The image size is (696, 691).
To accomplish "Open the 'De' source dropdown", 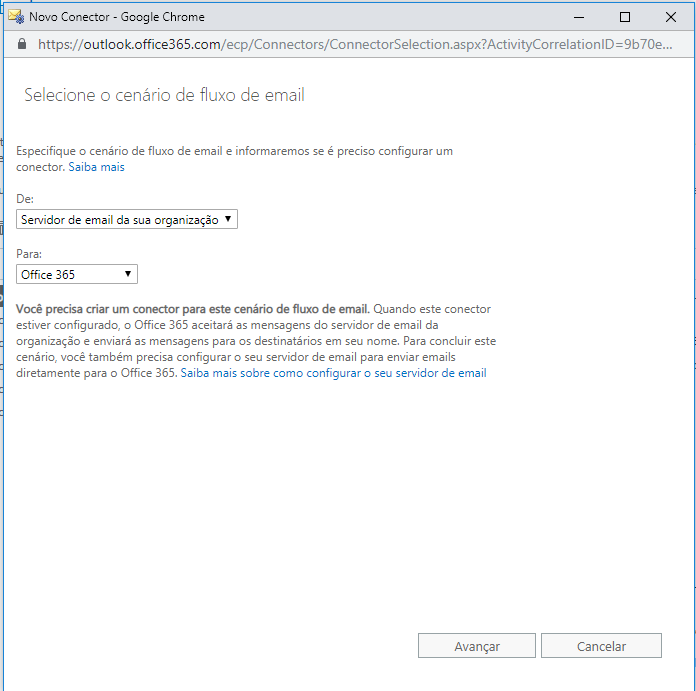I will [x=127, y=219].
